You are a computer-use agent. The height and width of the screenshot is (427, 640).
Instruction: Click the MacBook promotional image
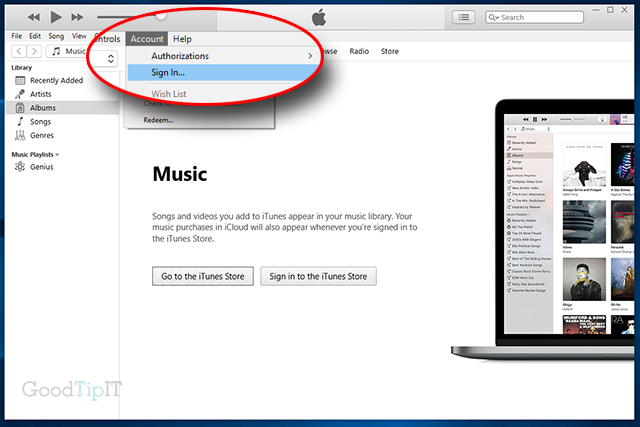(543, 230)
